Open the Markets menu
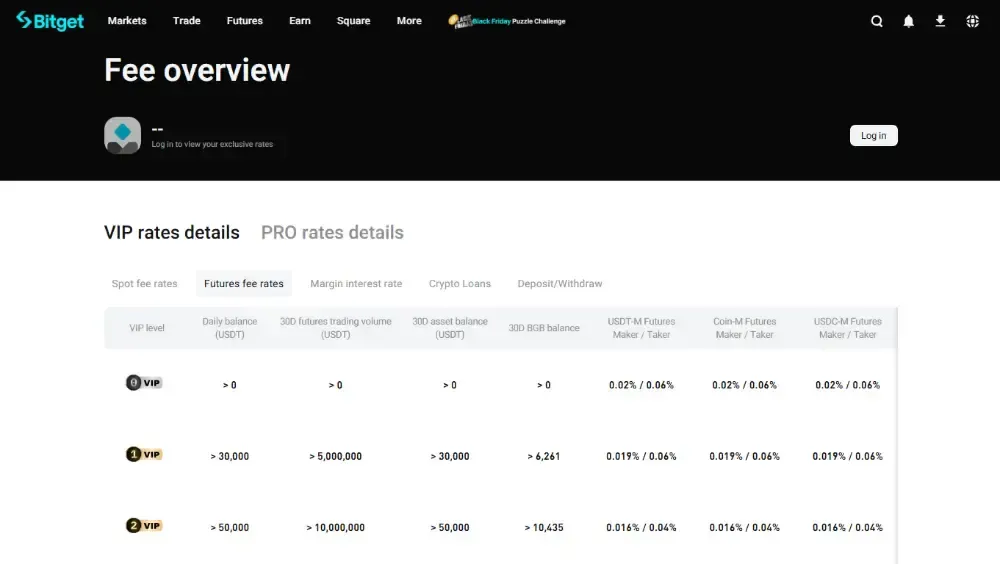 (127, 21)
